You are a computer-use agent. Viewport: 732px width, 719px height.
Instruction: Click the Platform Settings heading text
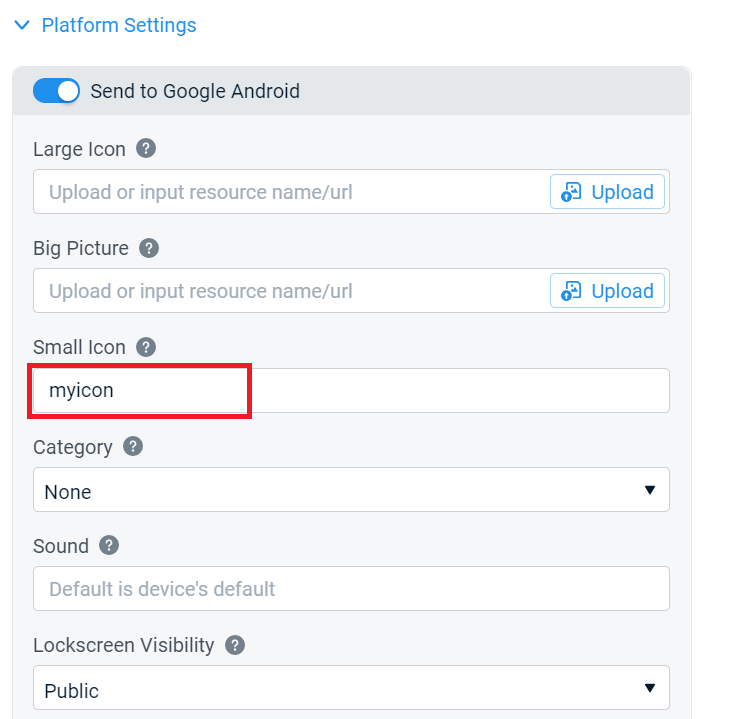tap(119, 26)
